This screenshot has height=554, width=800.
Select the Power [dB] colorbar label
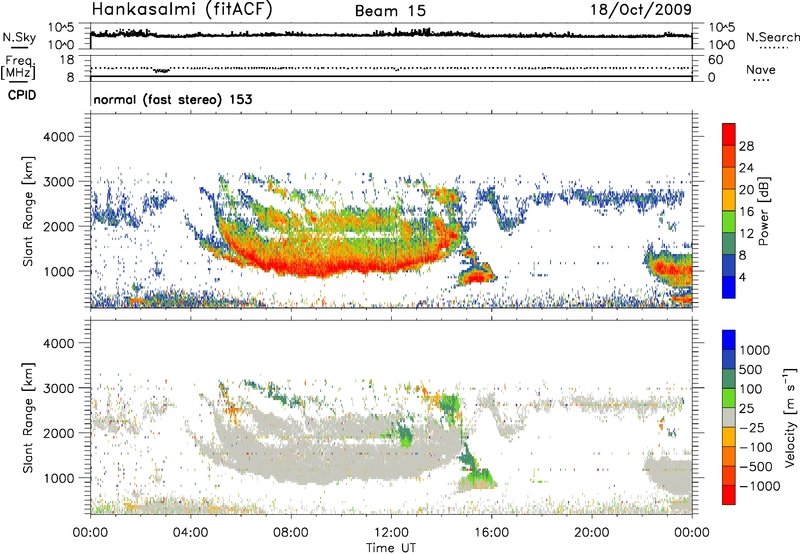764,211
